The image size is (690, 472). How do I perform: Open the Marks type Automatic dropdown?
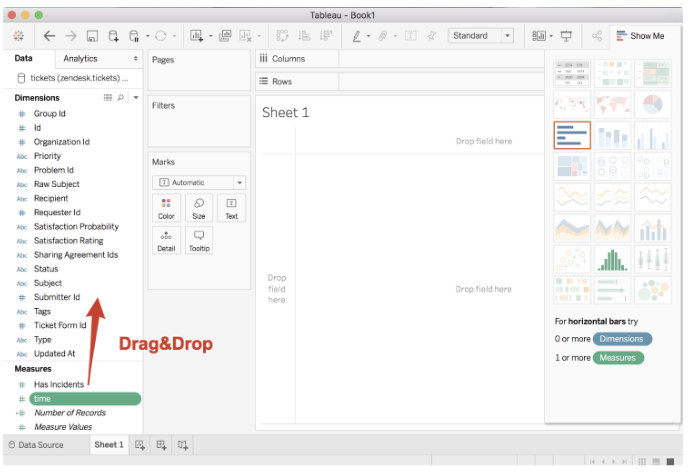tap(198, 182)
